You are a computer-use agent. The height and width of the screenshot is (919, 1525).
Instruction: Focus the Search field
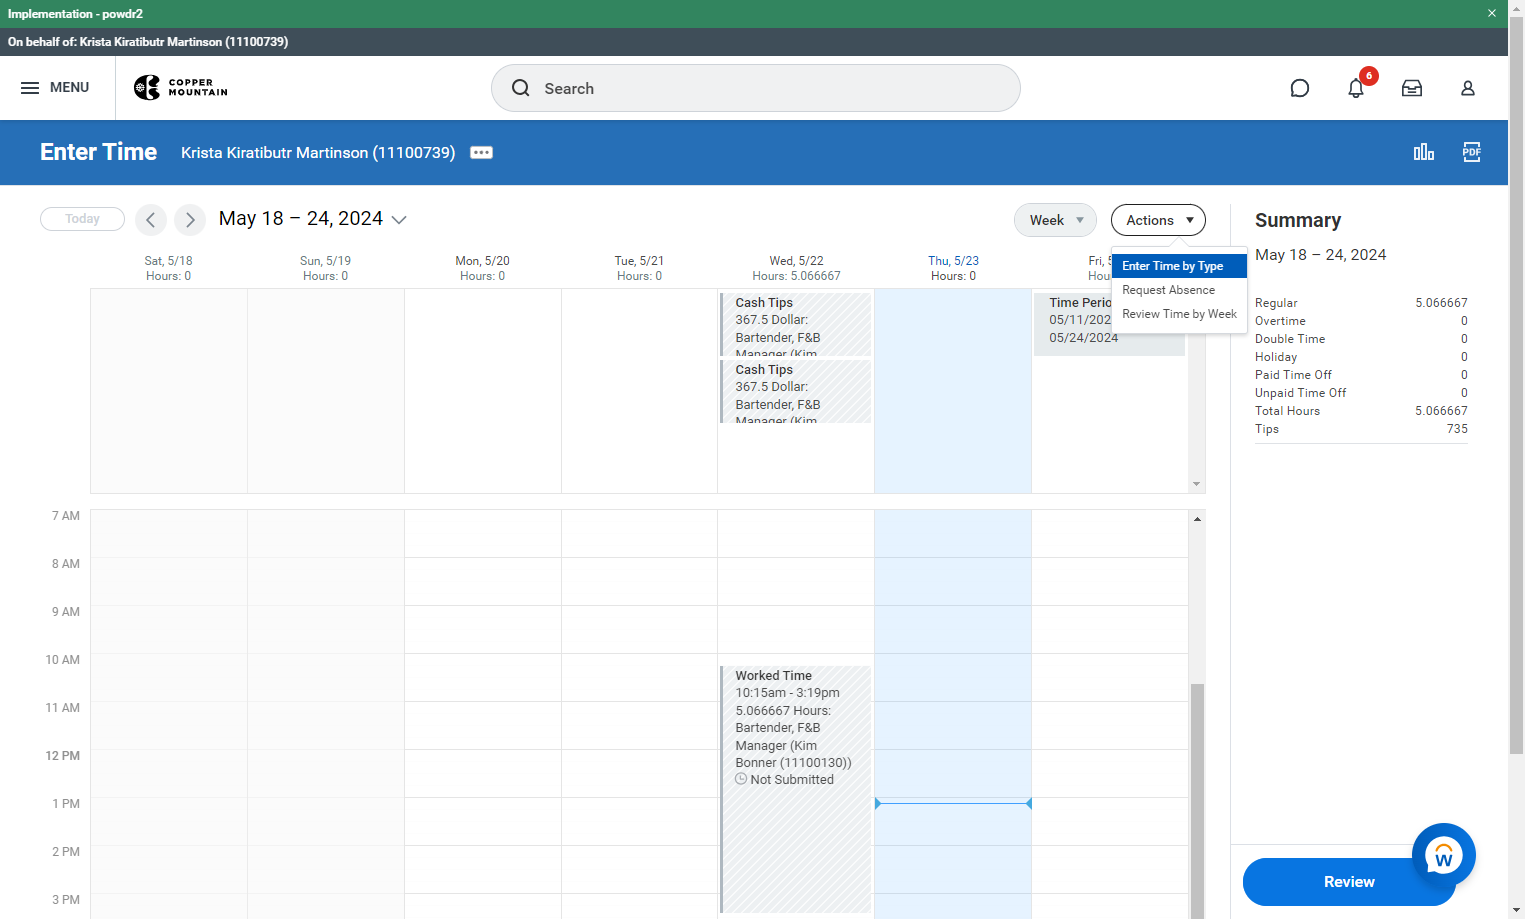coord(756,88)
